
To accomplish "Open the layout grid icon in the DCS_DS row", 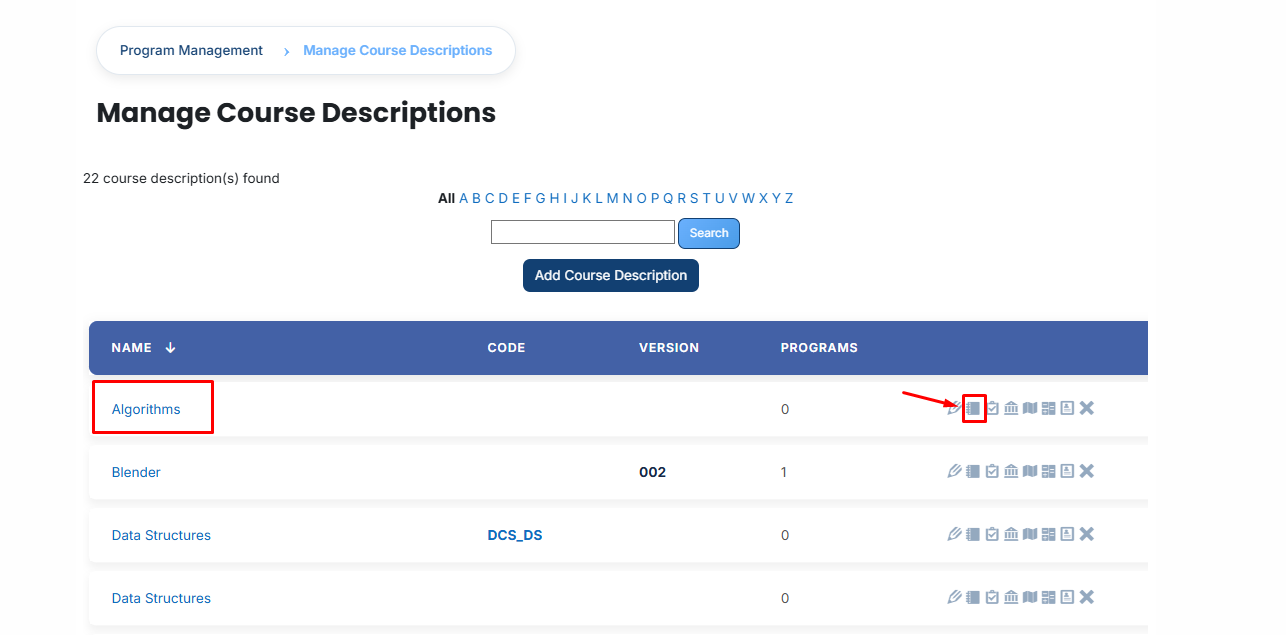I will (1049, 534).
